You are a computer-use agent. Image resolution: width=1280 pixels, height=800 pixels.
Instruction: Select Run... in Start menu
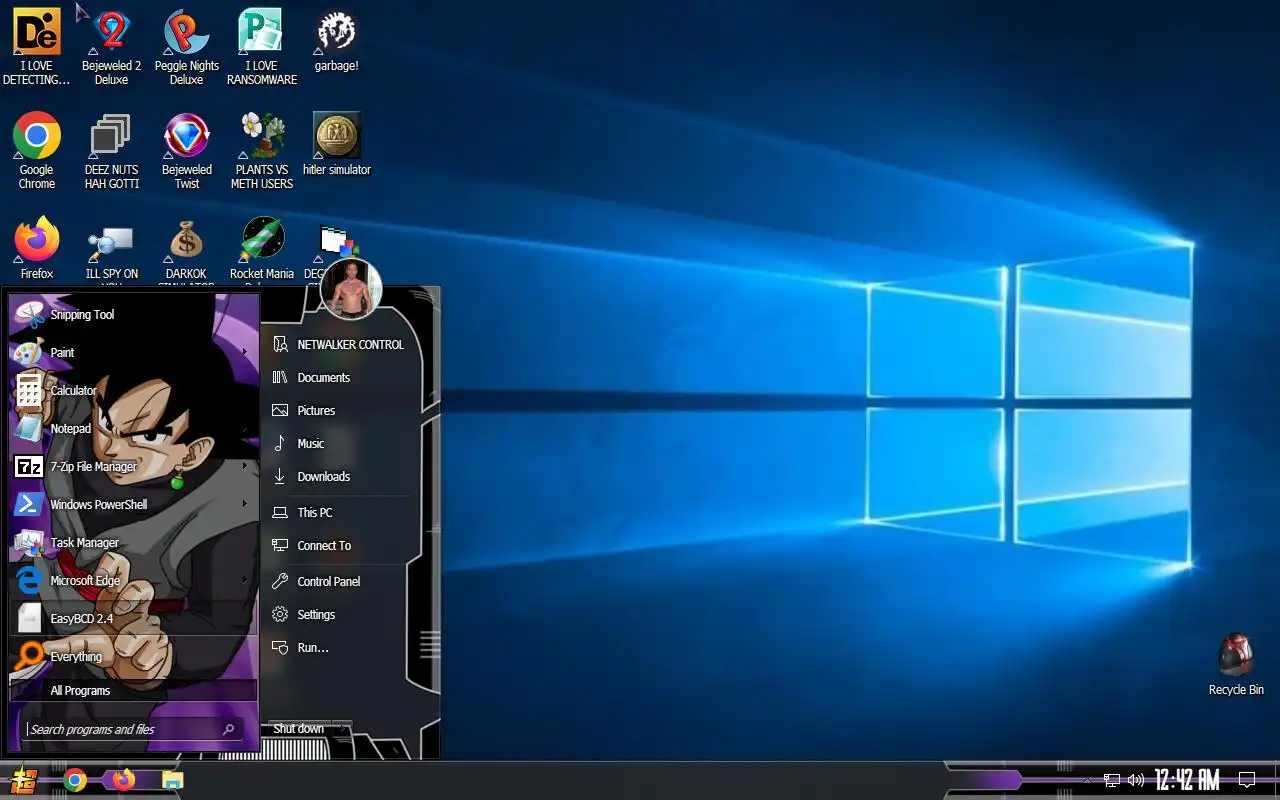coord(340,648)
